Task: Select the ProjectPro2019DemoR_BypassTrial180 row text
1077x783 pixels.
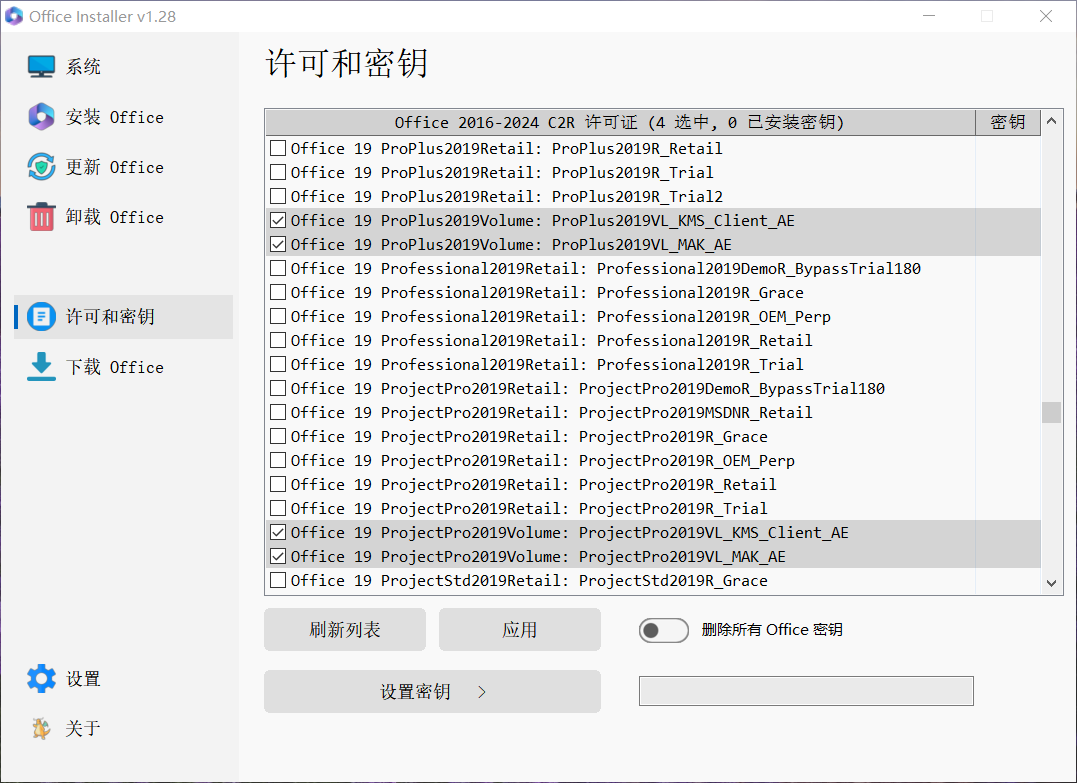Action: point(587,389)
